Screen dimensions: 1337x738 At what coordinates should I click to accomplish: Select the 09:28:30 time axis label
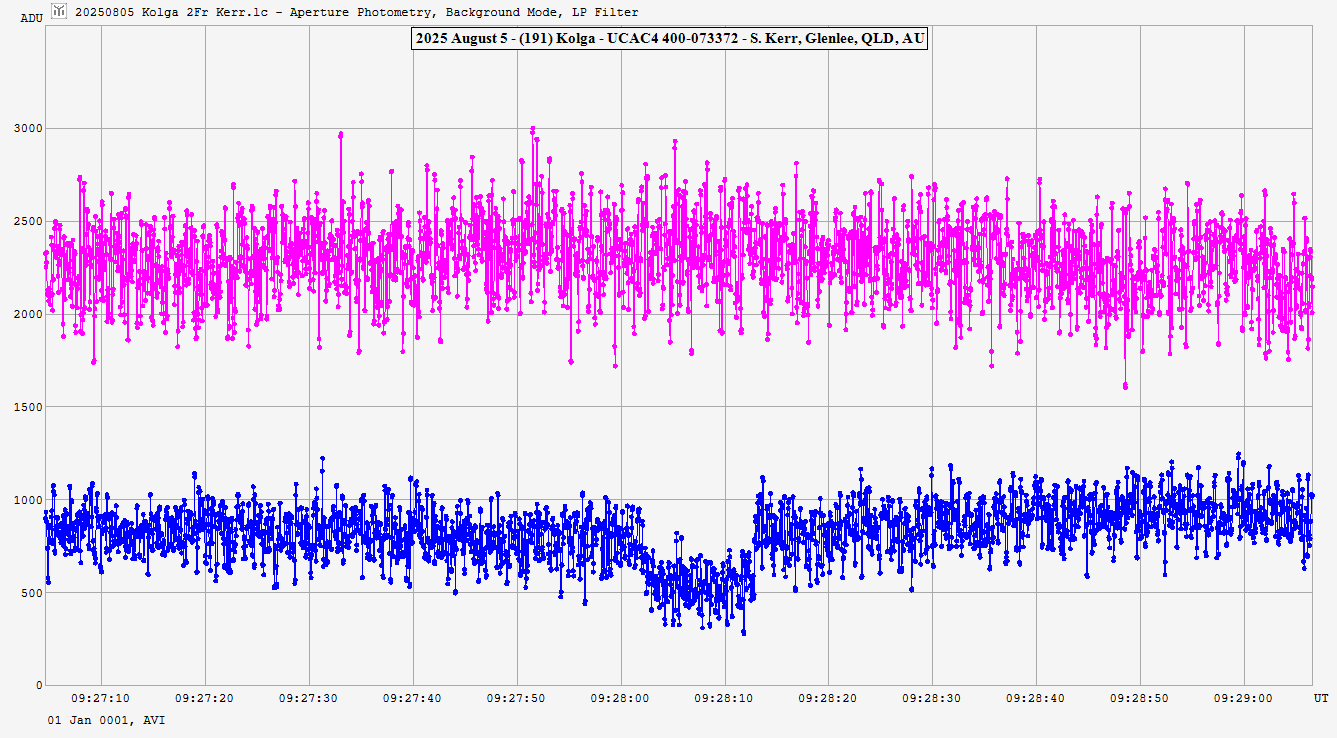coord(932,698)
